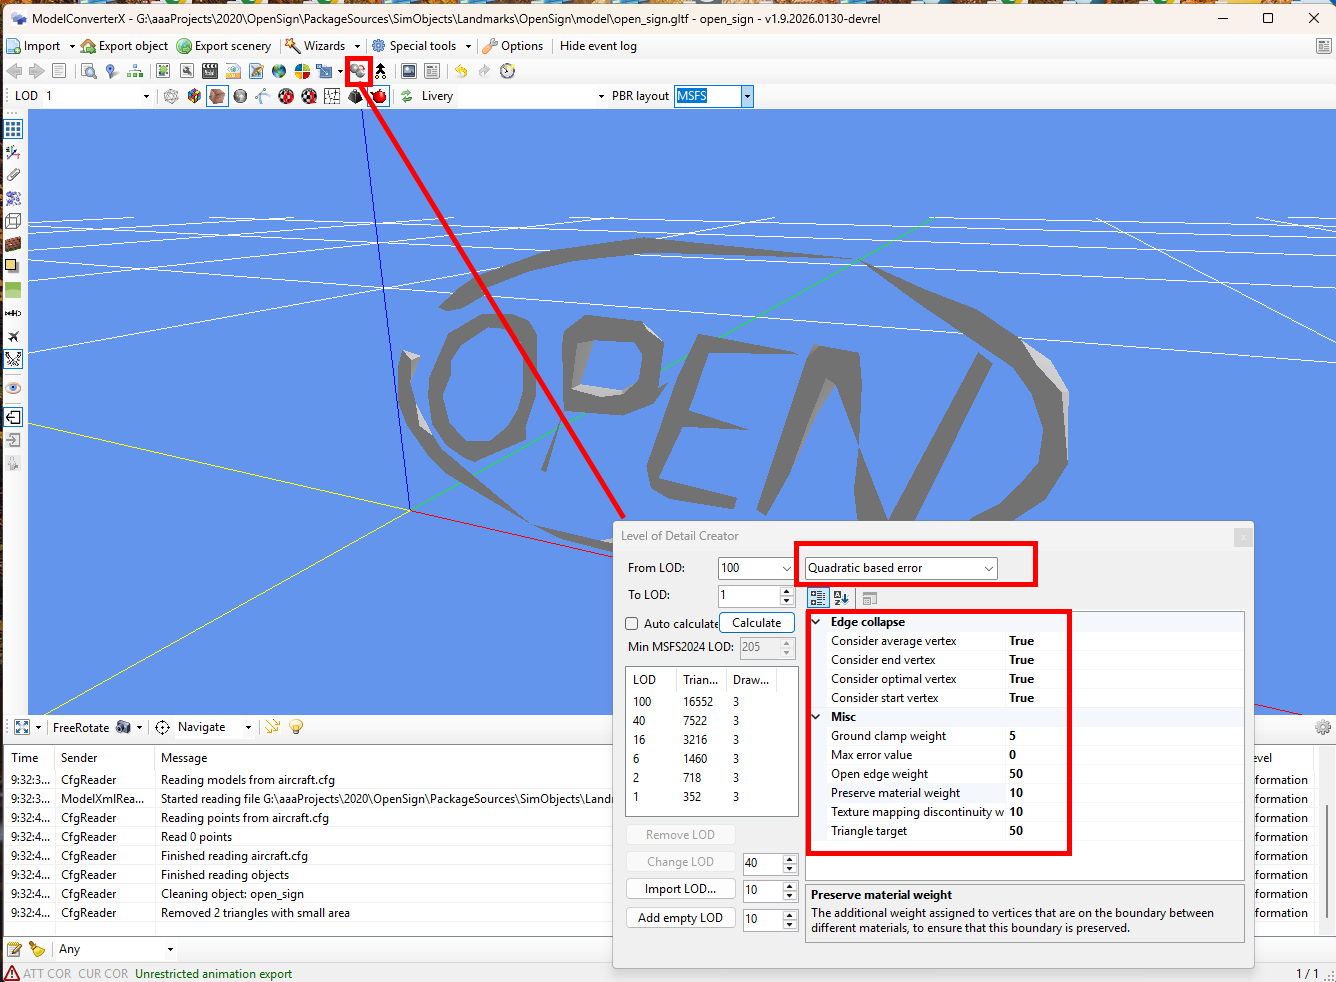Viewport: 1336px width, 982px height.
Task: Select the wireframe render mode icon
Action: pos(171,96)
